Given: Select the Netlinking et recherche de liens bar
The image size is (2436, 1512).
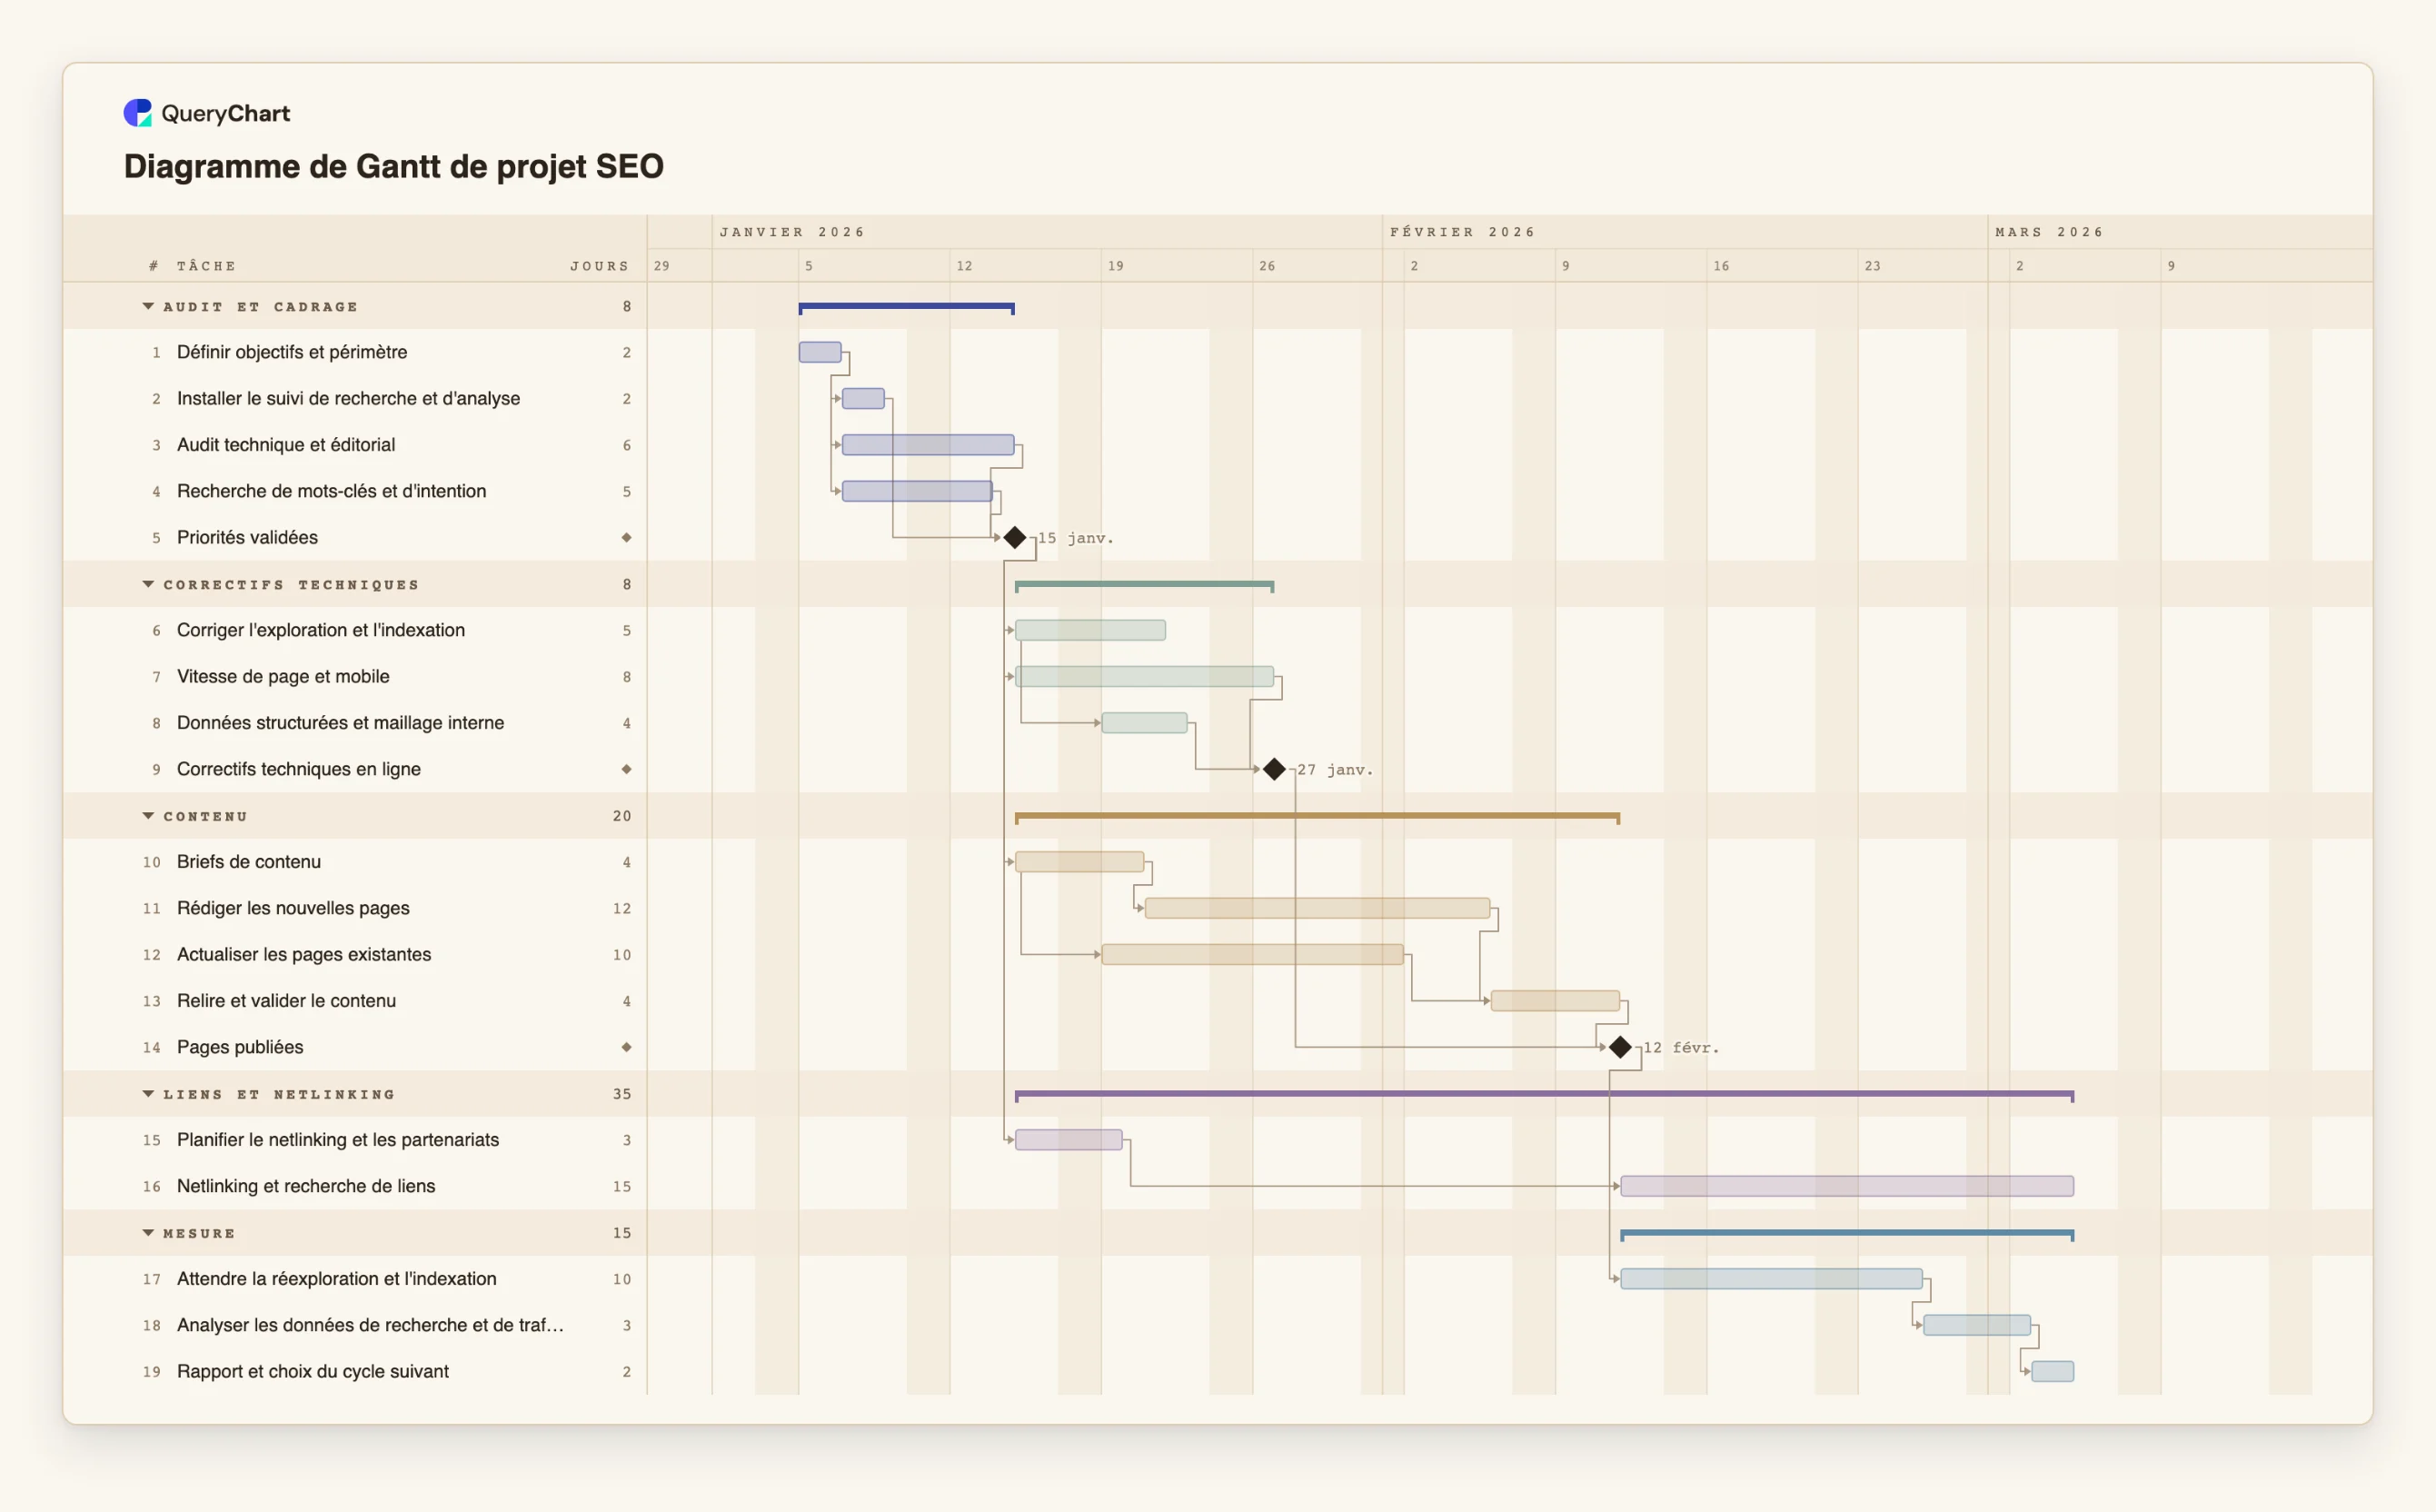Looking at the screenshot, I should click(x=1847, y=1186).
